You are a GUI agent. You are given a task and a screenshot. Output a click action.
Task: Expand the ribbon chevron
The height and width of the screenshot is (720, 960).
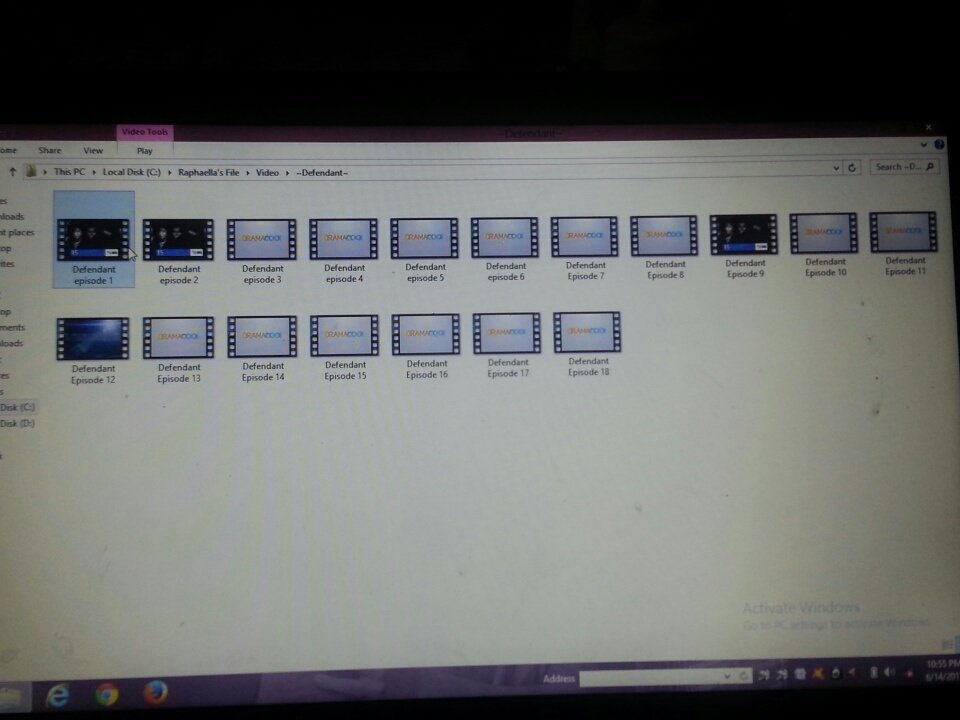coord(923,145)
